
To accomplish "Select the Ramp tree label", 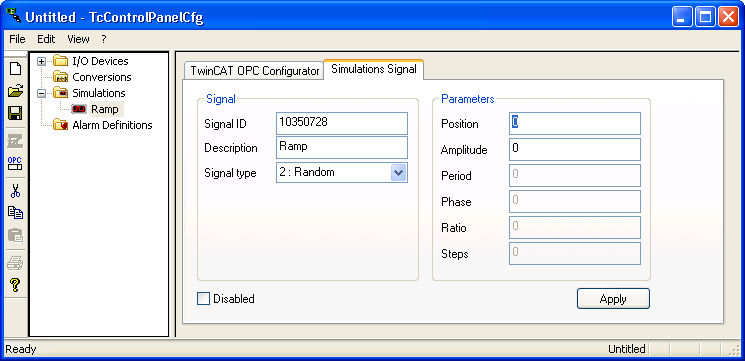I will point(105,109).
